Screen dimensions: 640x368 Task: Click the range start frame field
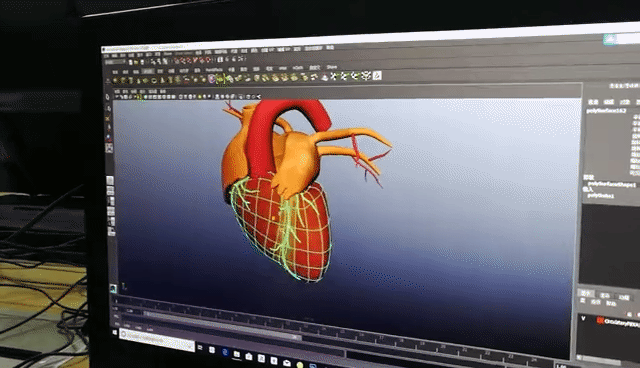point(129,311)
